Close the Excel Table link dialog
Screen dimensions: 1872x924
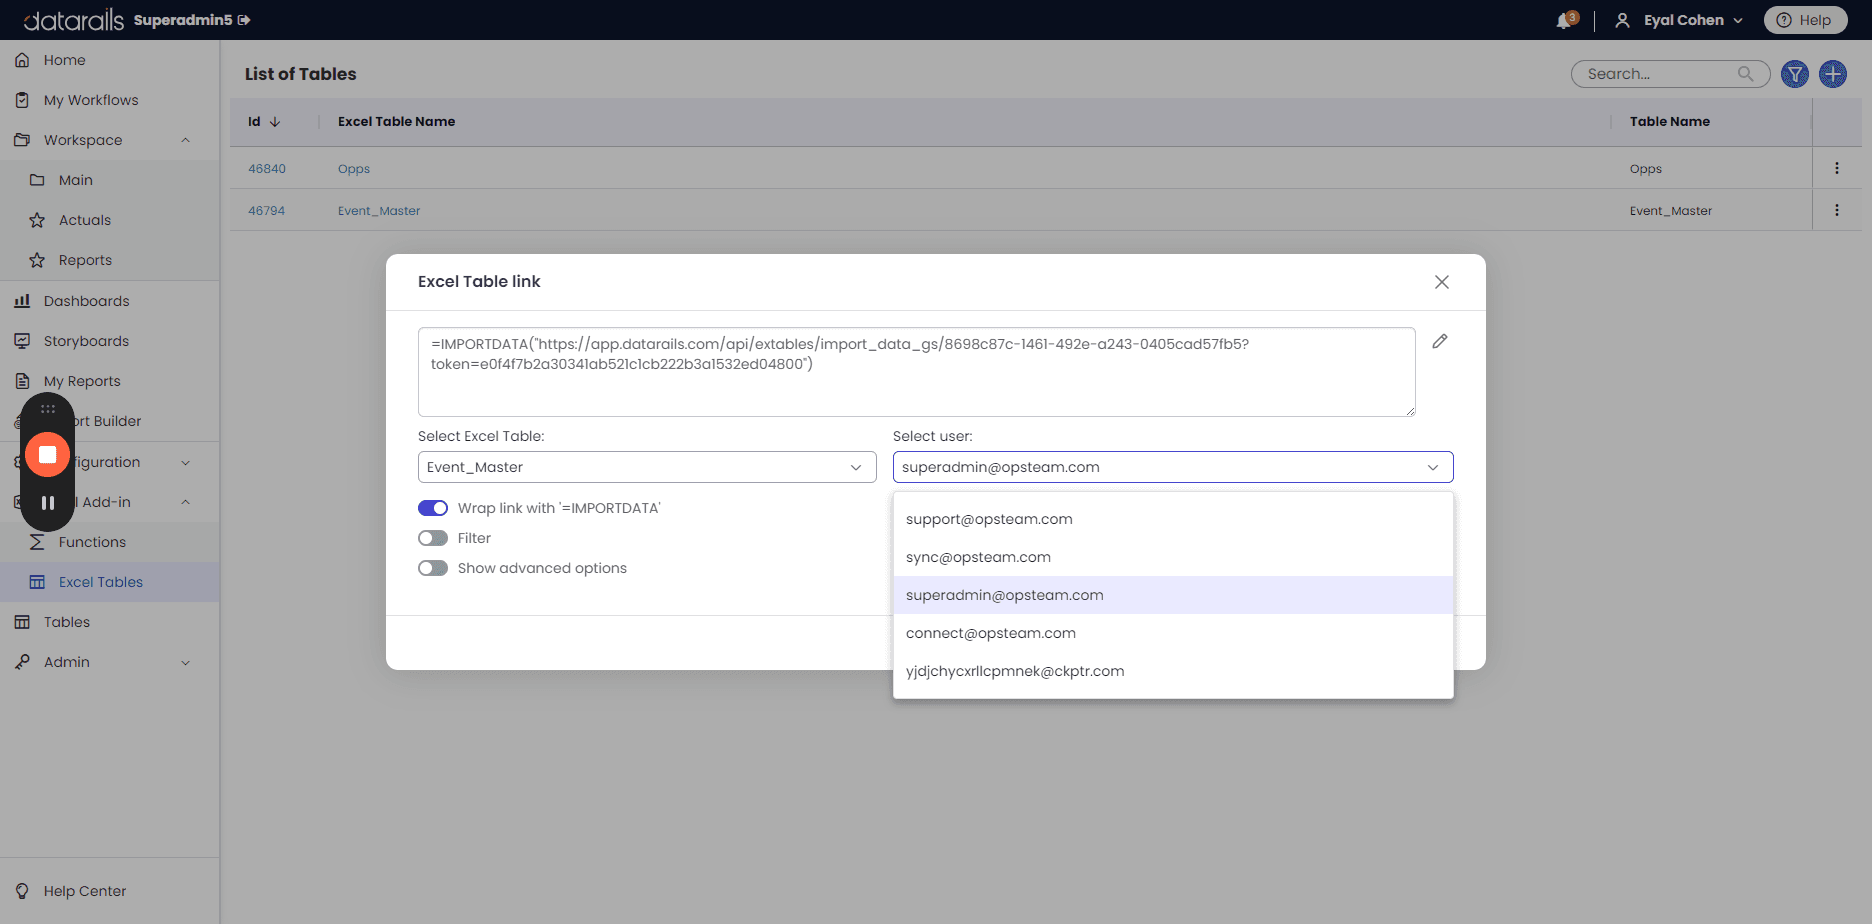click(x=1442, y=282)
